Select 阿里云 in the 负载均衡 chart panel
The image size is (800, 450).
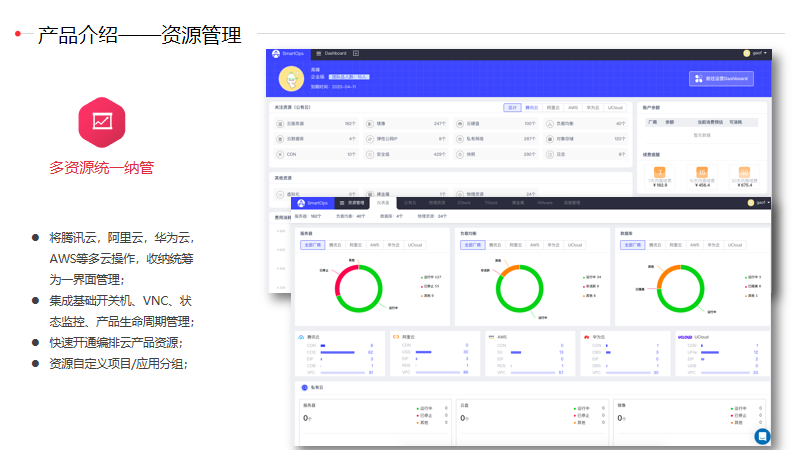pos(516,245)
